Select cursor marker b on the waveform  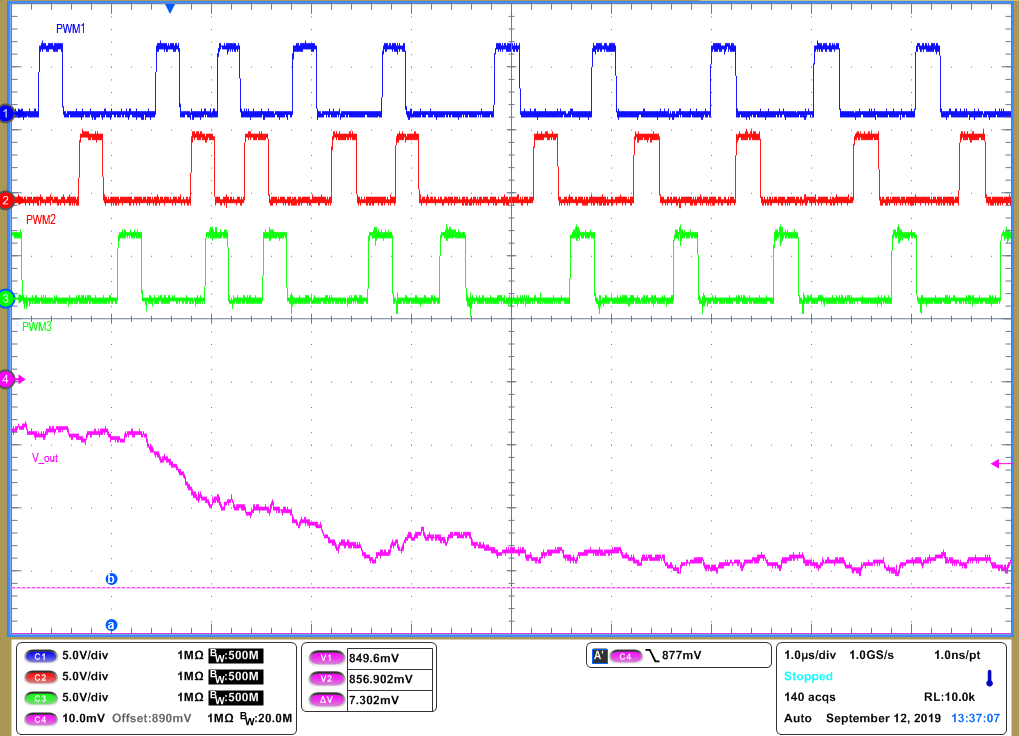point(110,576)
